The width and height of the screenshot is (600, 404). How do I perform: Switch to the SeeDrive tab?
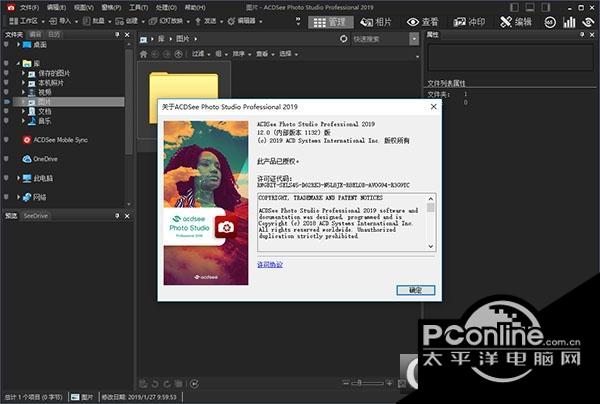36,216
